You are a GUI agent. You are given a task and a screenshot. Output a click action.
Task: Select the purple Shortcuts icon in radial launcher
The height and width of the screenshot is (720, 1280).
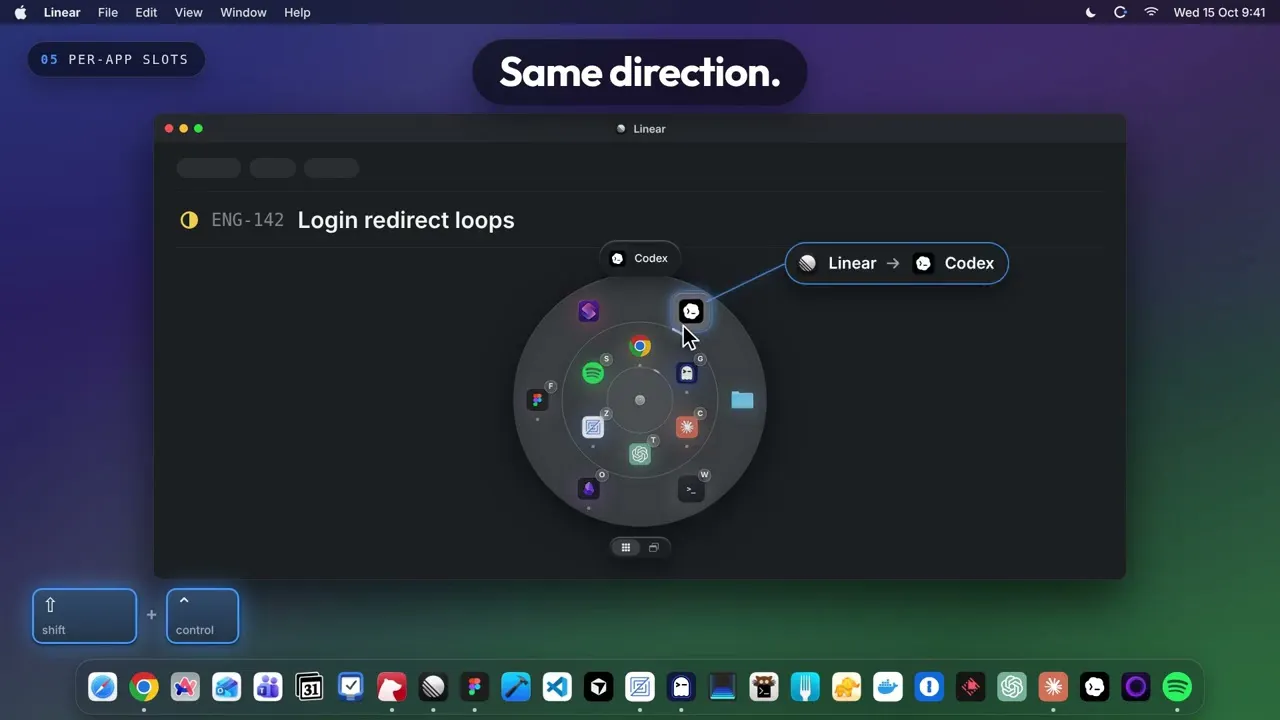click(x=589, y=311)
